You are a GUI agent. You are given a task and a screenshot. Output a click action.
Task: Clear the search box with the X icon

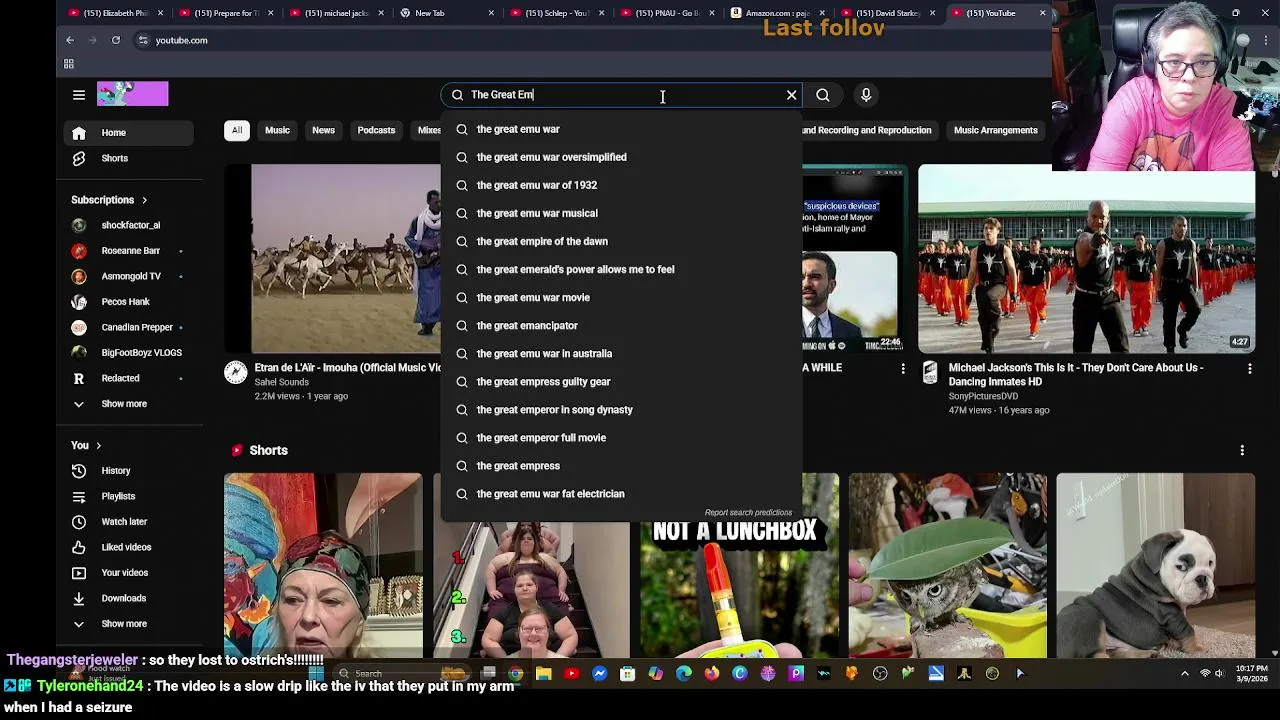point(791,95)
